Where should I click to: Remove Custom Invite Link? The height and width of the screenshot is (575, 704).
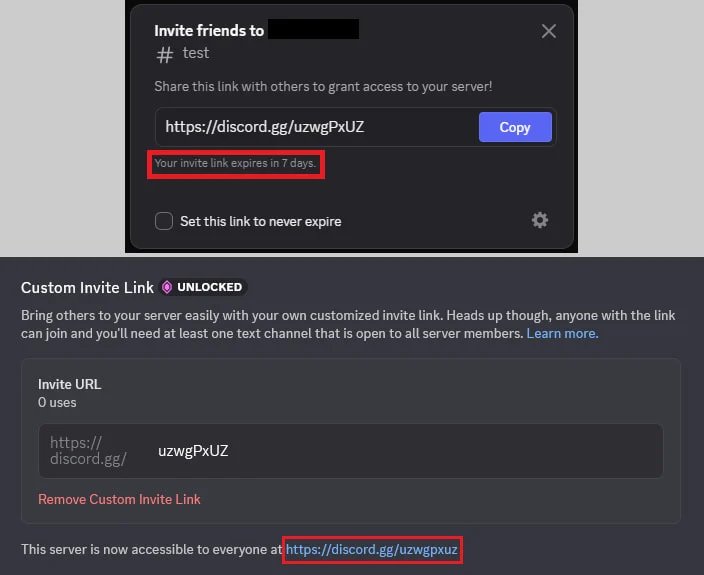119,499
